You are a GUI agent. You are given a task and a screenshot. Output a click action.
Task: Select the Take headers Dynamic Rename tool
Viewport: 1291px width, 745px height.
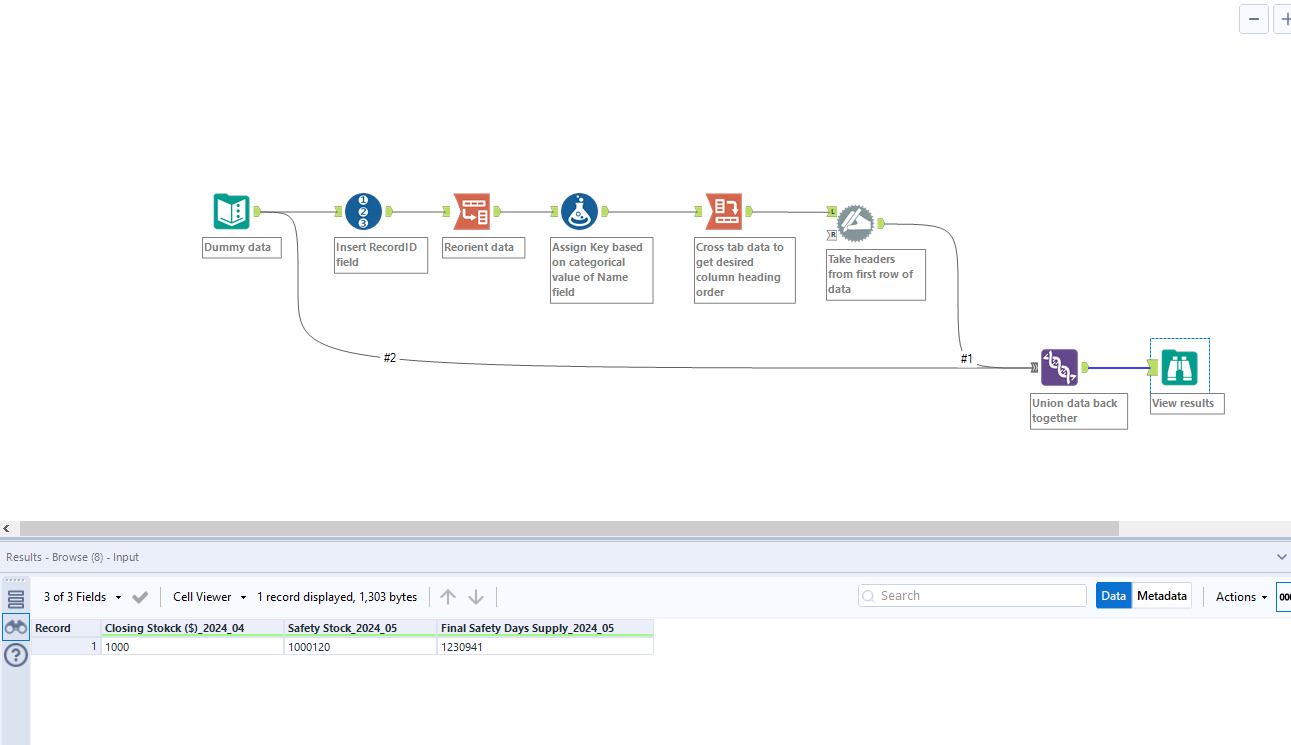point(855,224)
